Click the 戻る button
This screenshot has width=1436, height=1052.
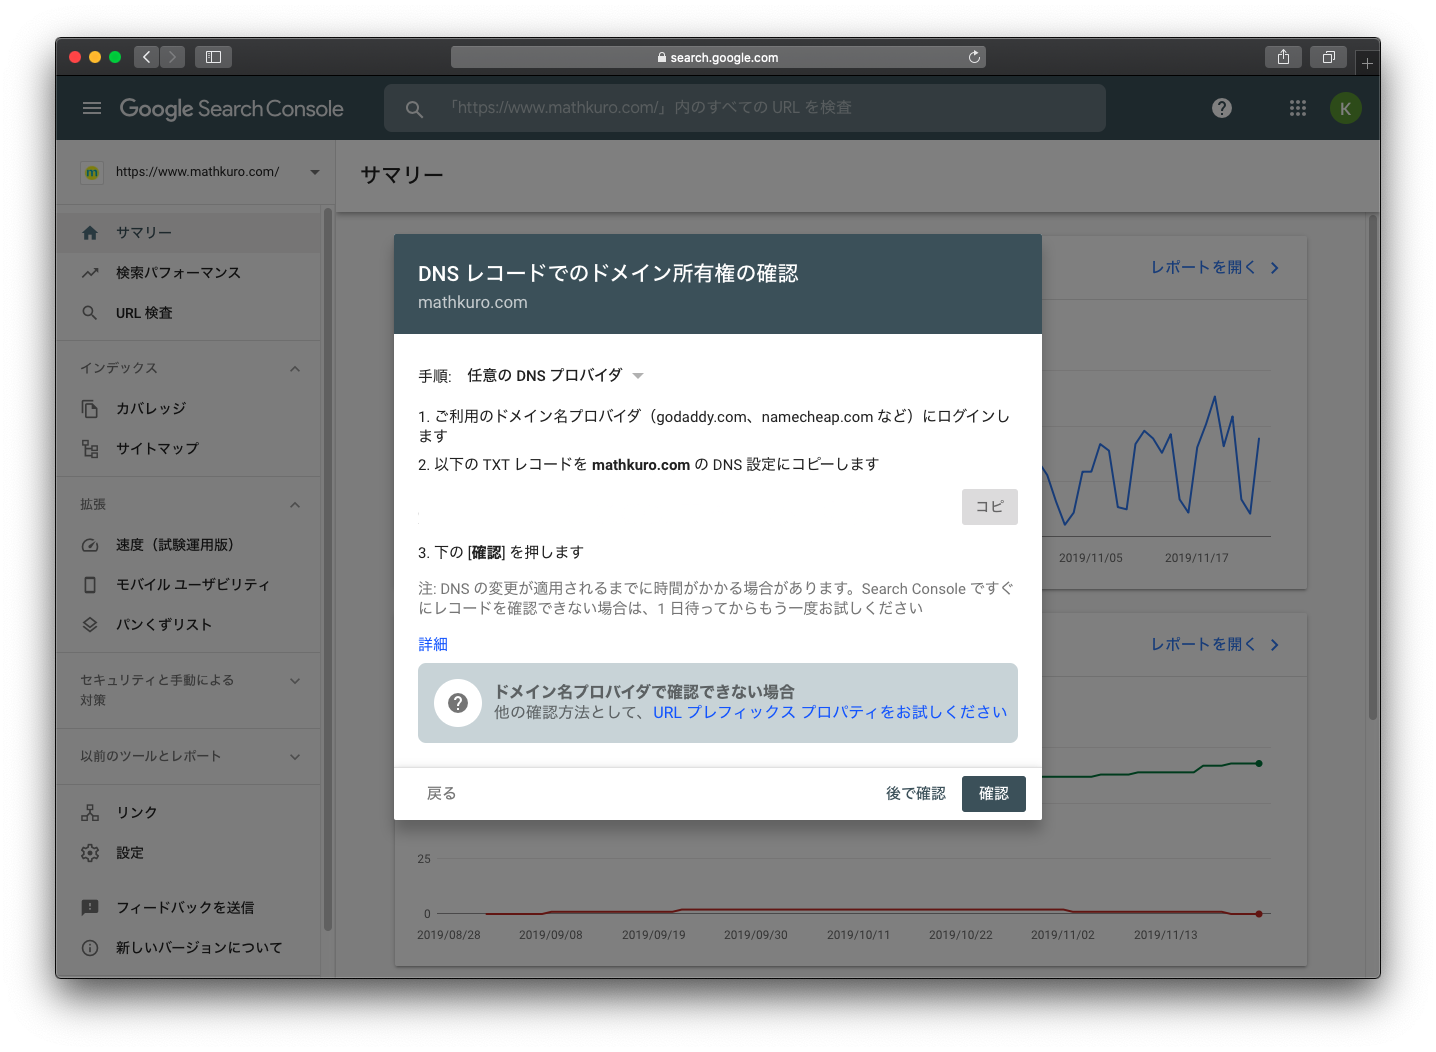442,794
